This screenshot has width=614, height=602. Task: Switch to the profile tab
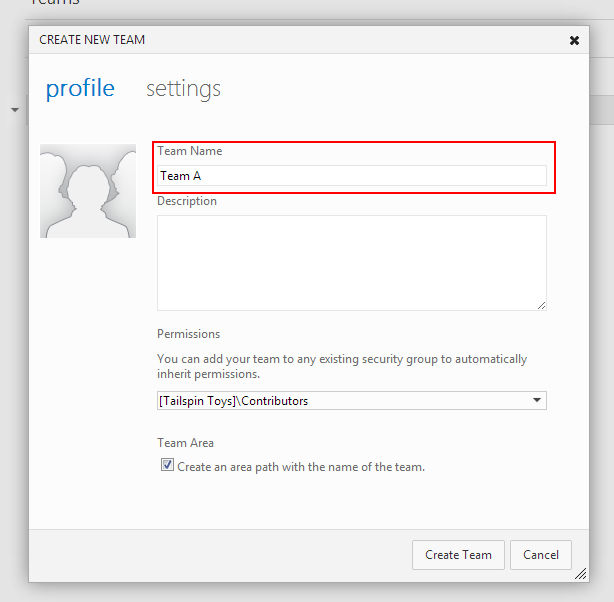click(x=80, y=88)
